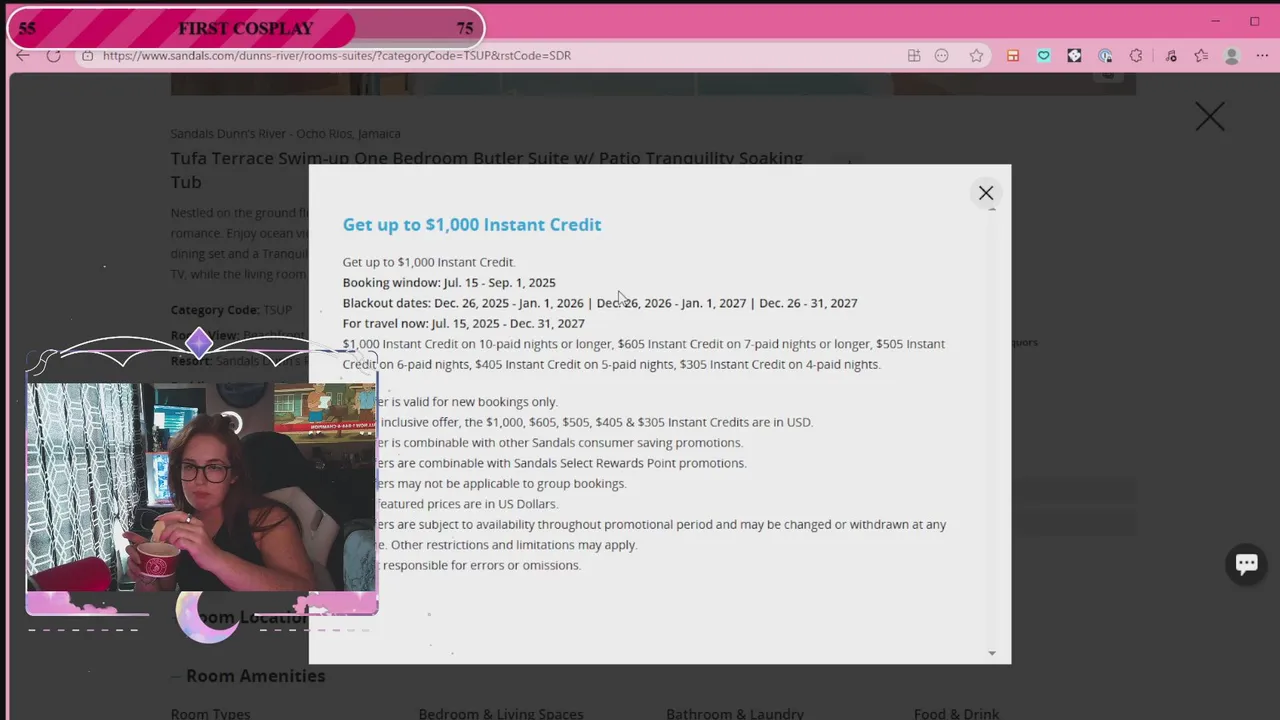Reload the page with the refresh icon
Screen dimensions: 1280x720
(54, 56)
